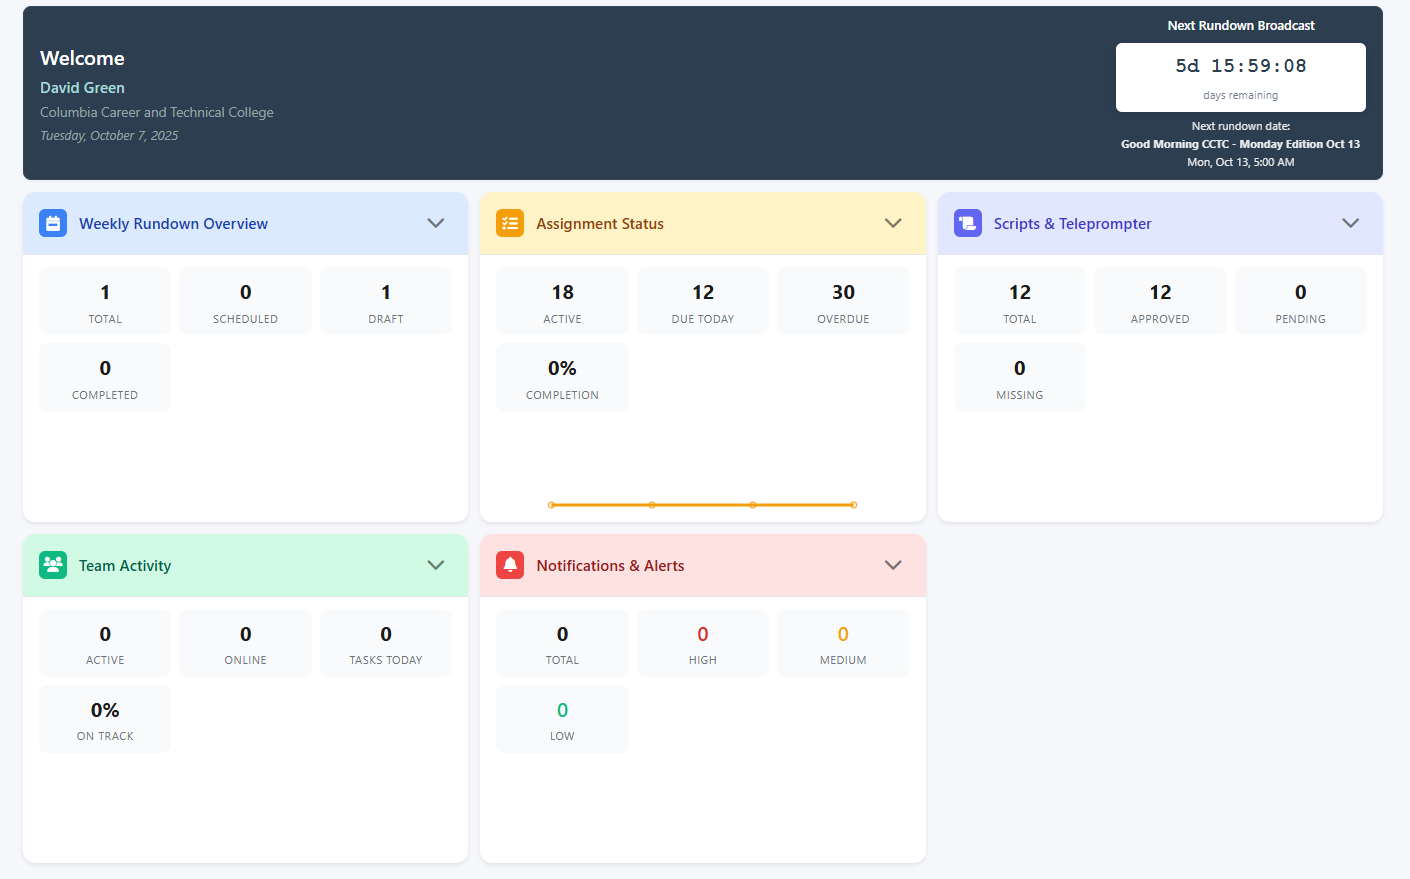Click the Notifications & Alerts bell icon

coord(510,565)
